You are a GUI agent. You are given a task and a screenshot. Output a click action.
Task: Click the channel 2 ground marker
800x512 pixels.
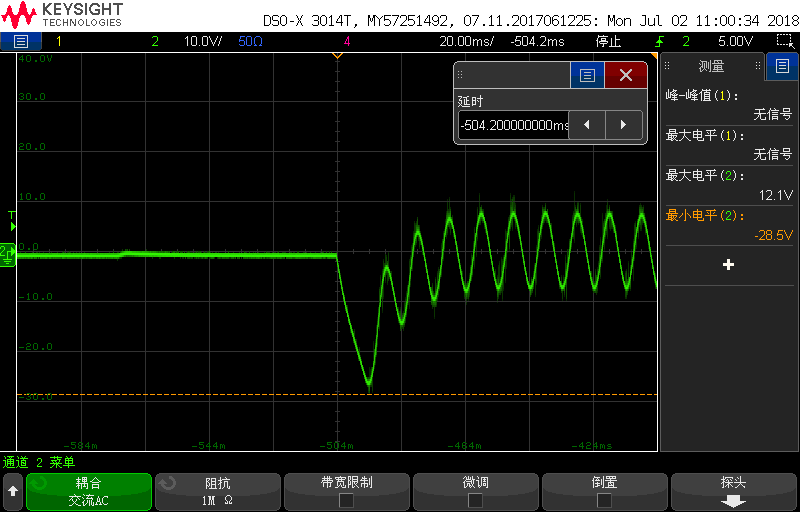[x=8, y=254]
